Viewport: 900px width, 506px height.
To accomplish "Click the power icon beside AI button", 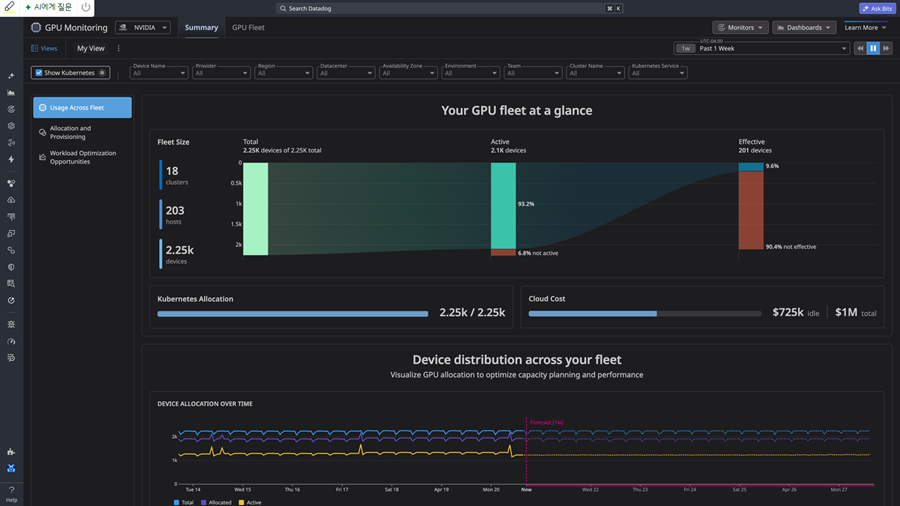I will [x=86, y=7].
